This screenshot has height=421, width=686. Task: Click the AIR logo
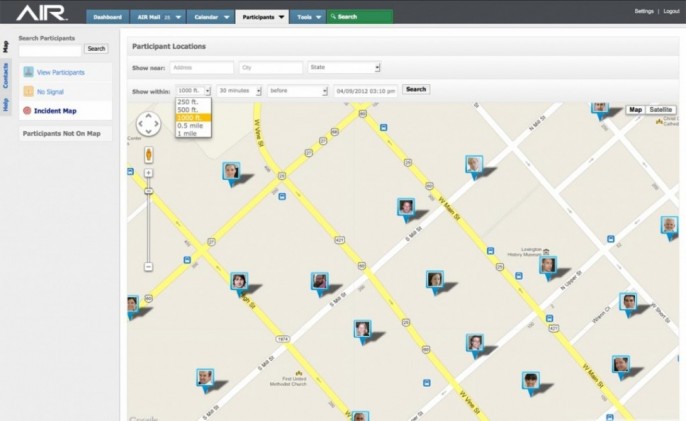tap(41, 13)
